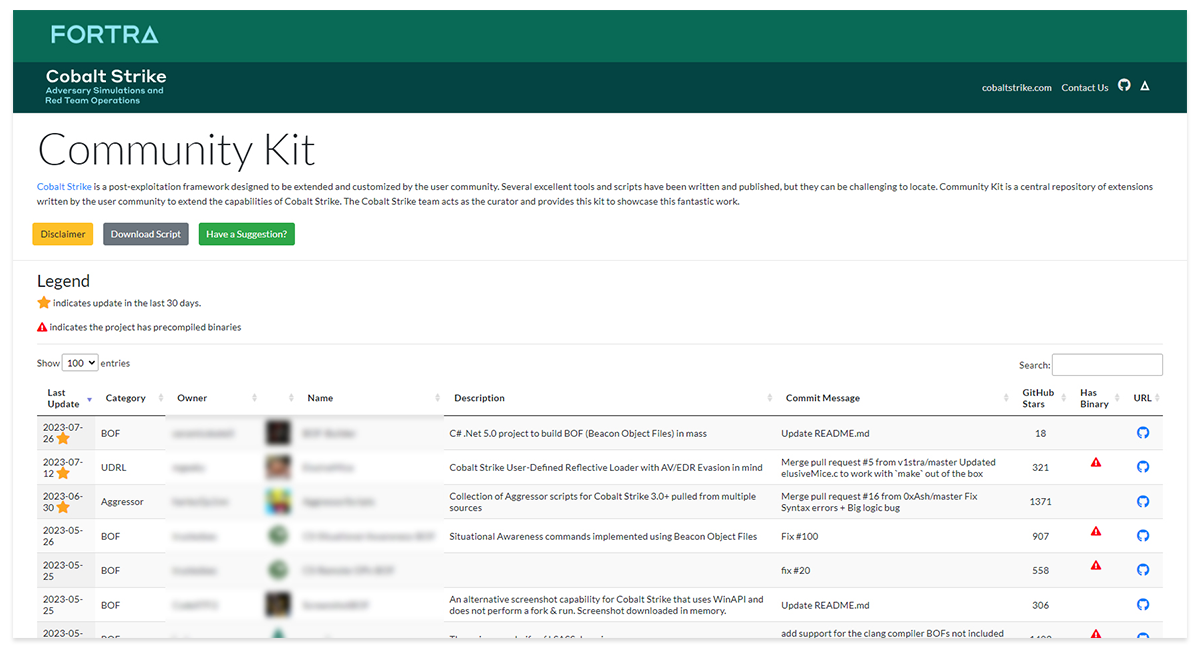Open GitHub URL for 18-star BOF project
1200x650 pixels.
pyautogui.click(x=1143, y=433)
